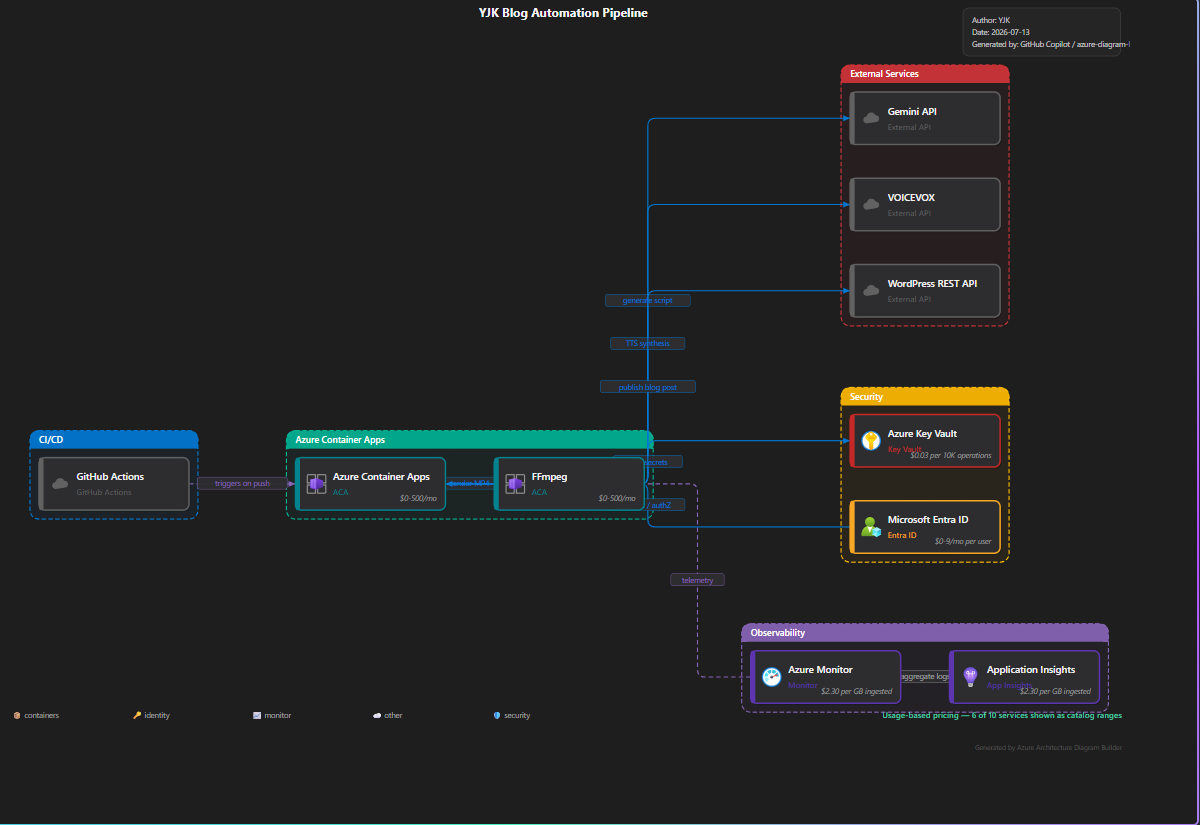Select the Azure Container Apps group header
Viewport: 1200px width, 825px height.
(470, 439)
